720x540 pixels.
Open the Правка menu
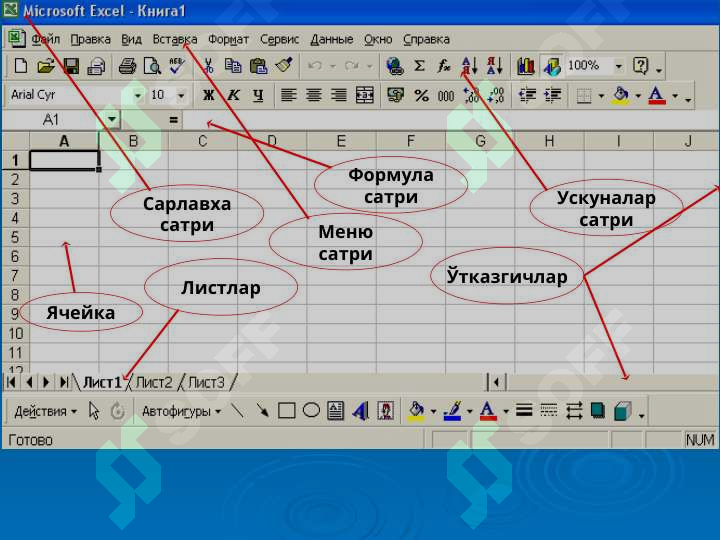(90, 39)
